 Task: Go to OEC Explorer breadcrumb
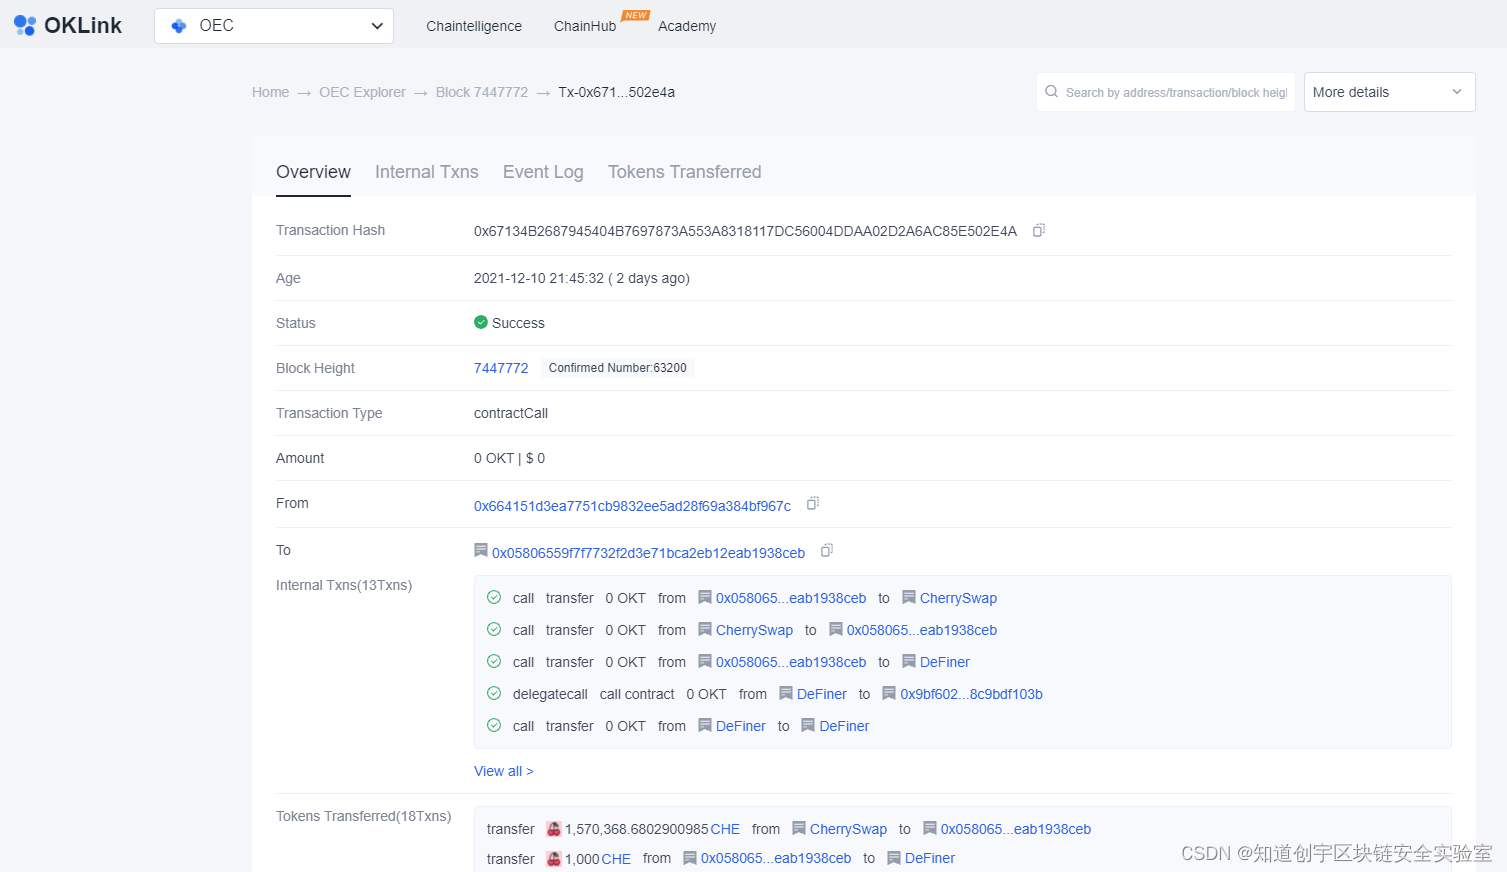click(362, 92)
